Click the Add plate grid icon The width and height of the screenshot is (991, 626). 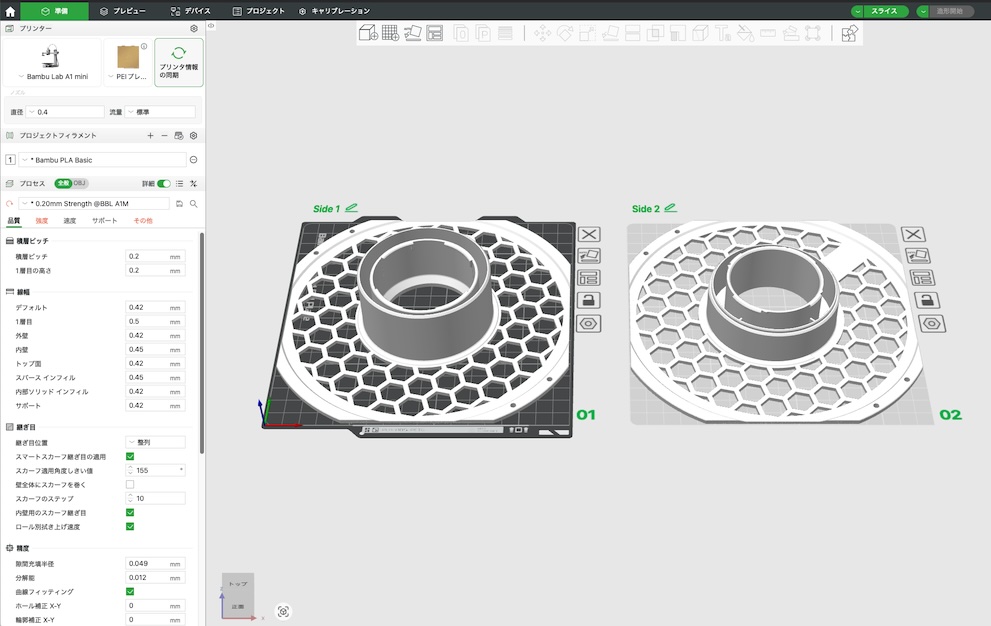[x=390, y=33]
